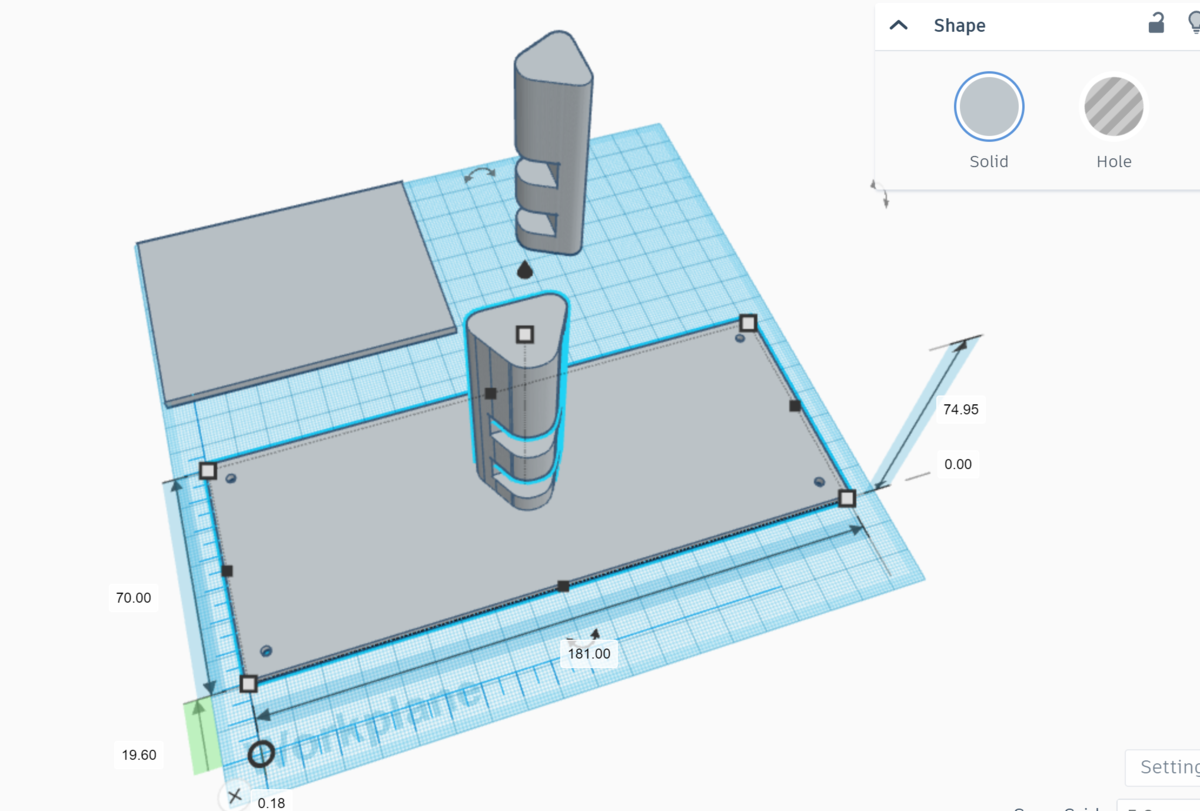Select the Hole material option

click(1113, 106)
